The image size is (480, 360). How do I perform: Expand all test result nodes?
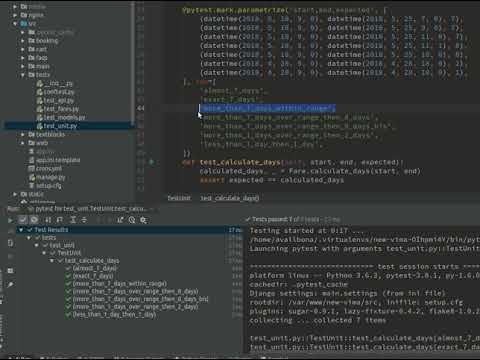[x=73, y=220]
